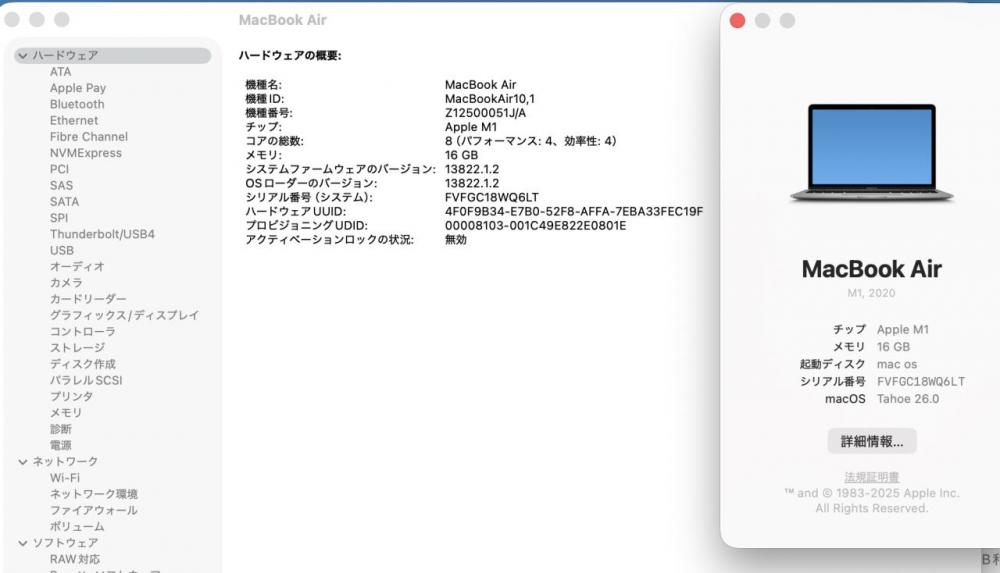1000x573 pixels.
Task: Click M1, 2020 subtitle in About window
Action: [871, 293]
